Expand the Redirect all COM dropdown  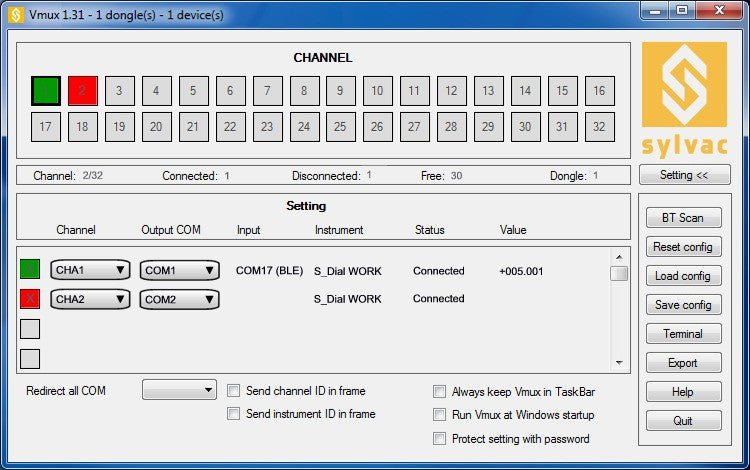180,391
